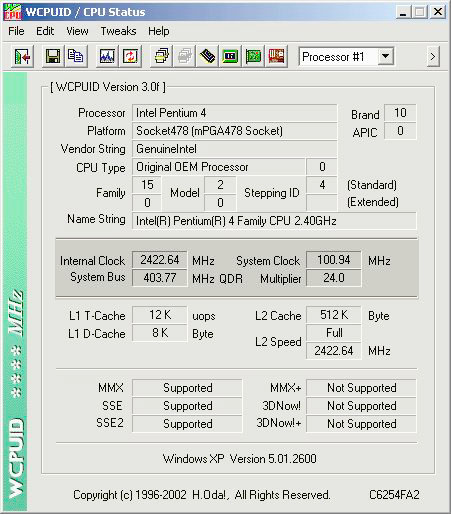Click the System Bus value 403.77
The height and width of the screenshot is (514, 451).
(x=159, y=278)
